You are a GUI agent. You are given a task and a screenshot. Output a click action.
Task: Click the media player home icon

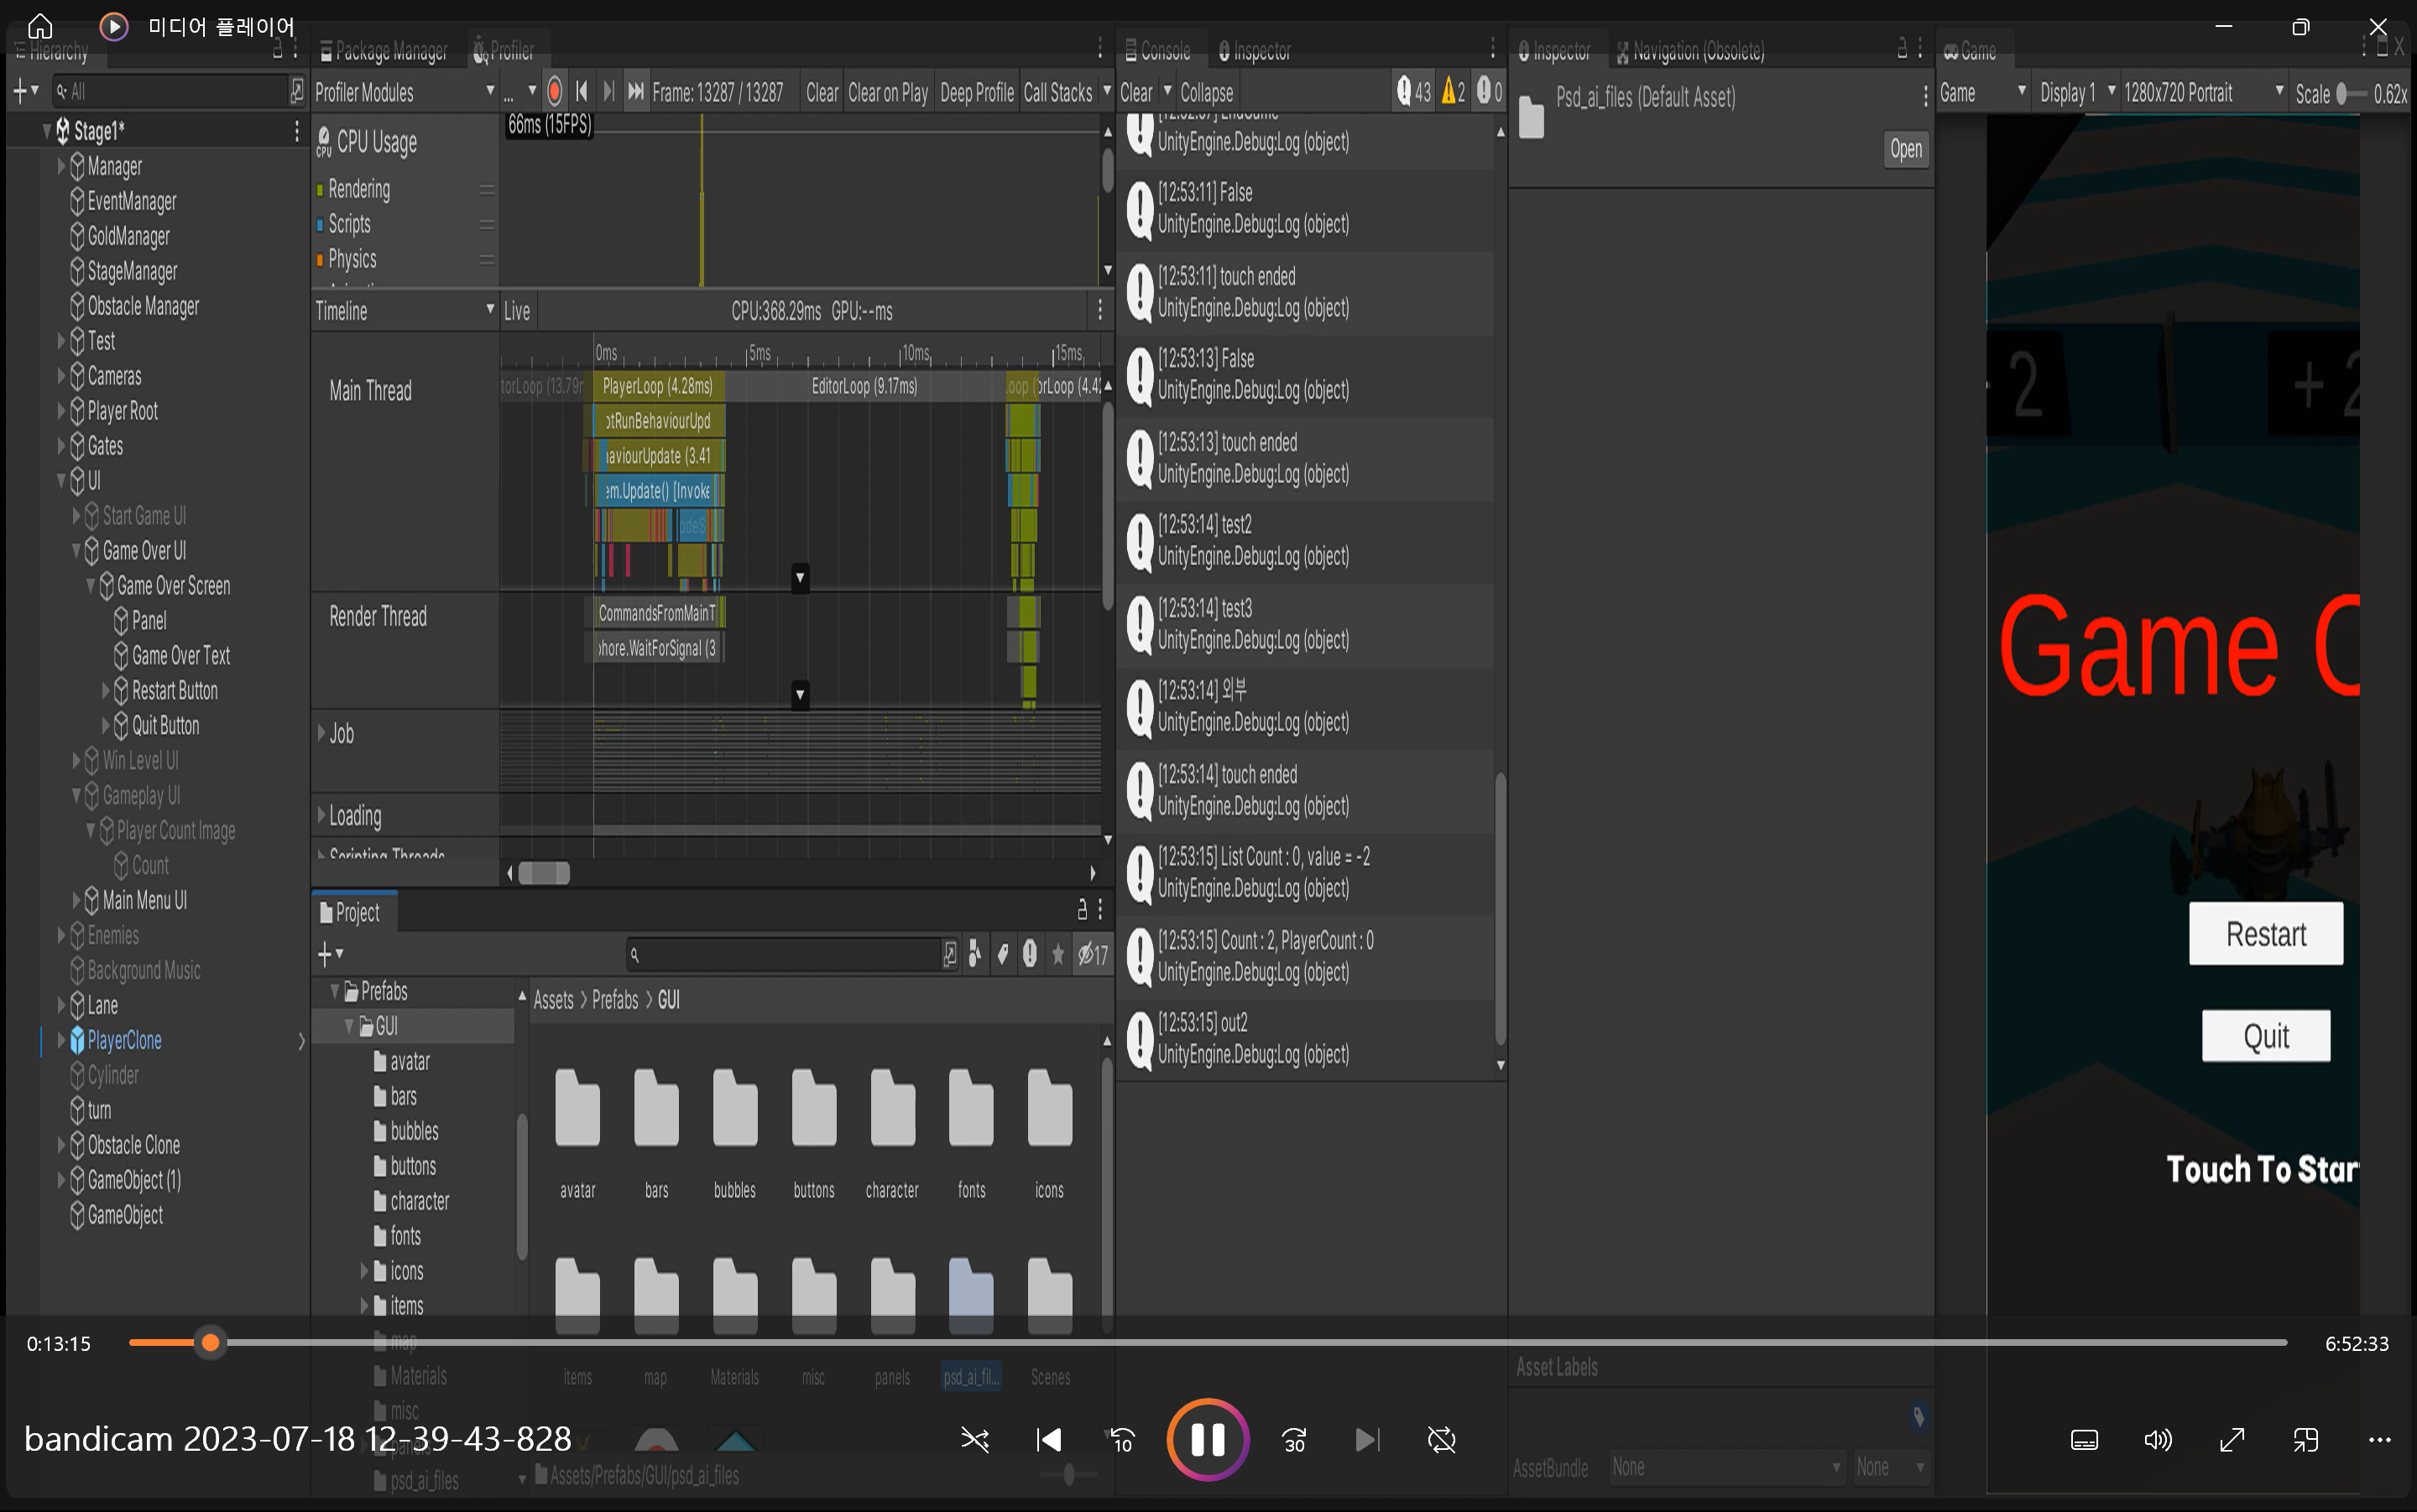[40, 26]
